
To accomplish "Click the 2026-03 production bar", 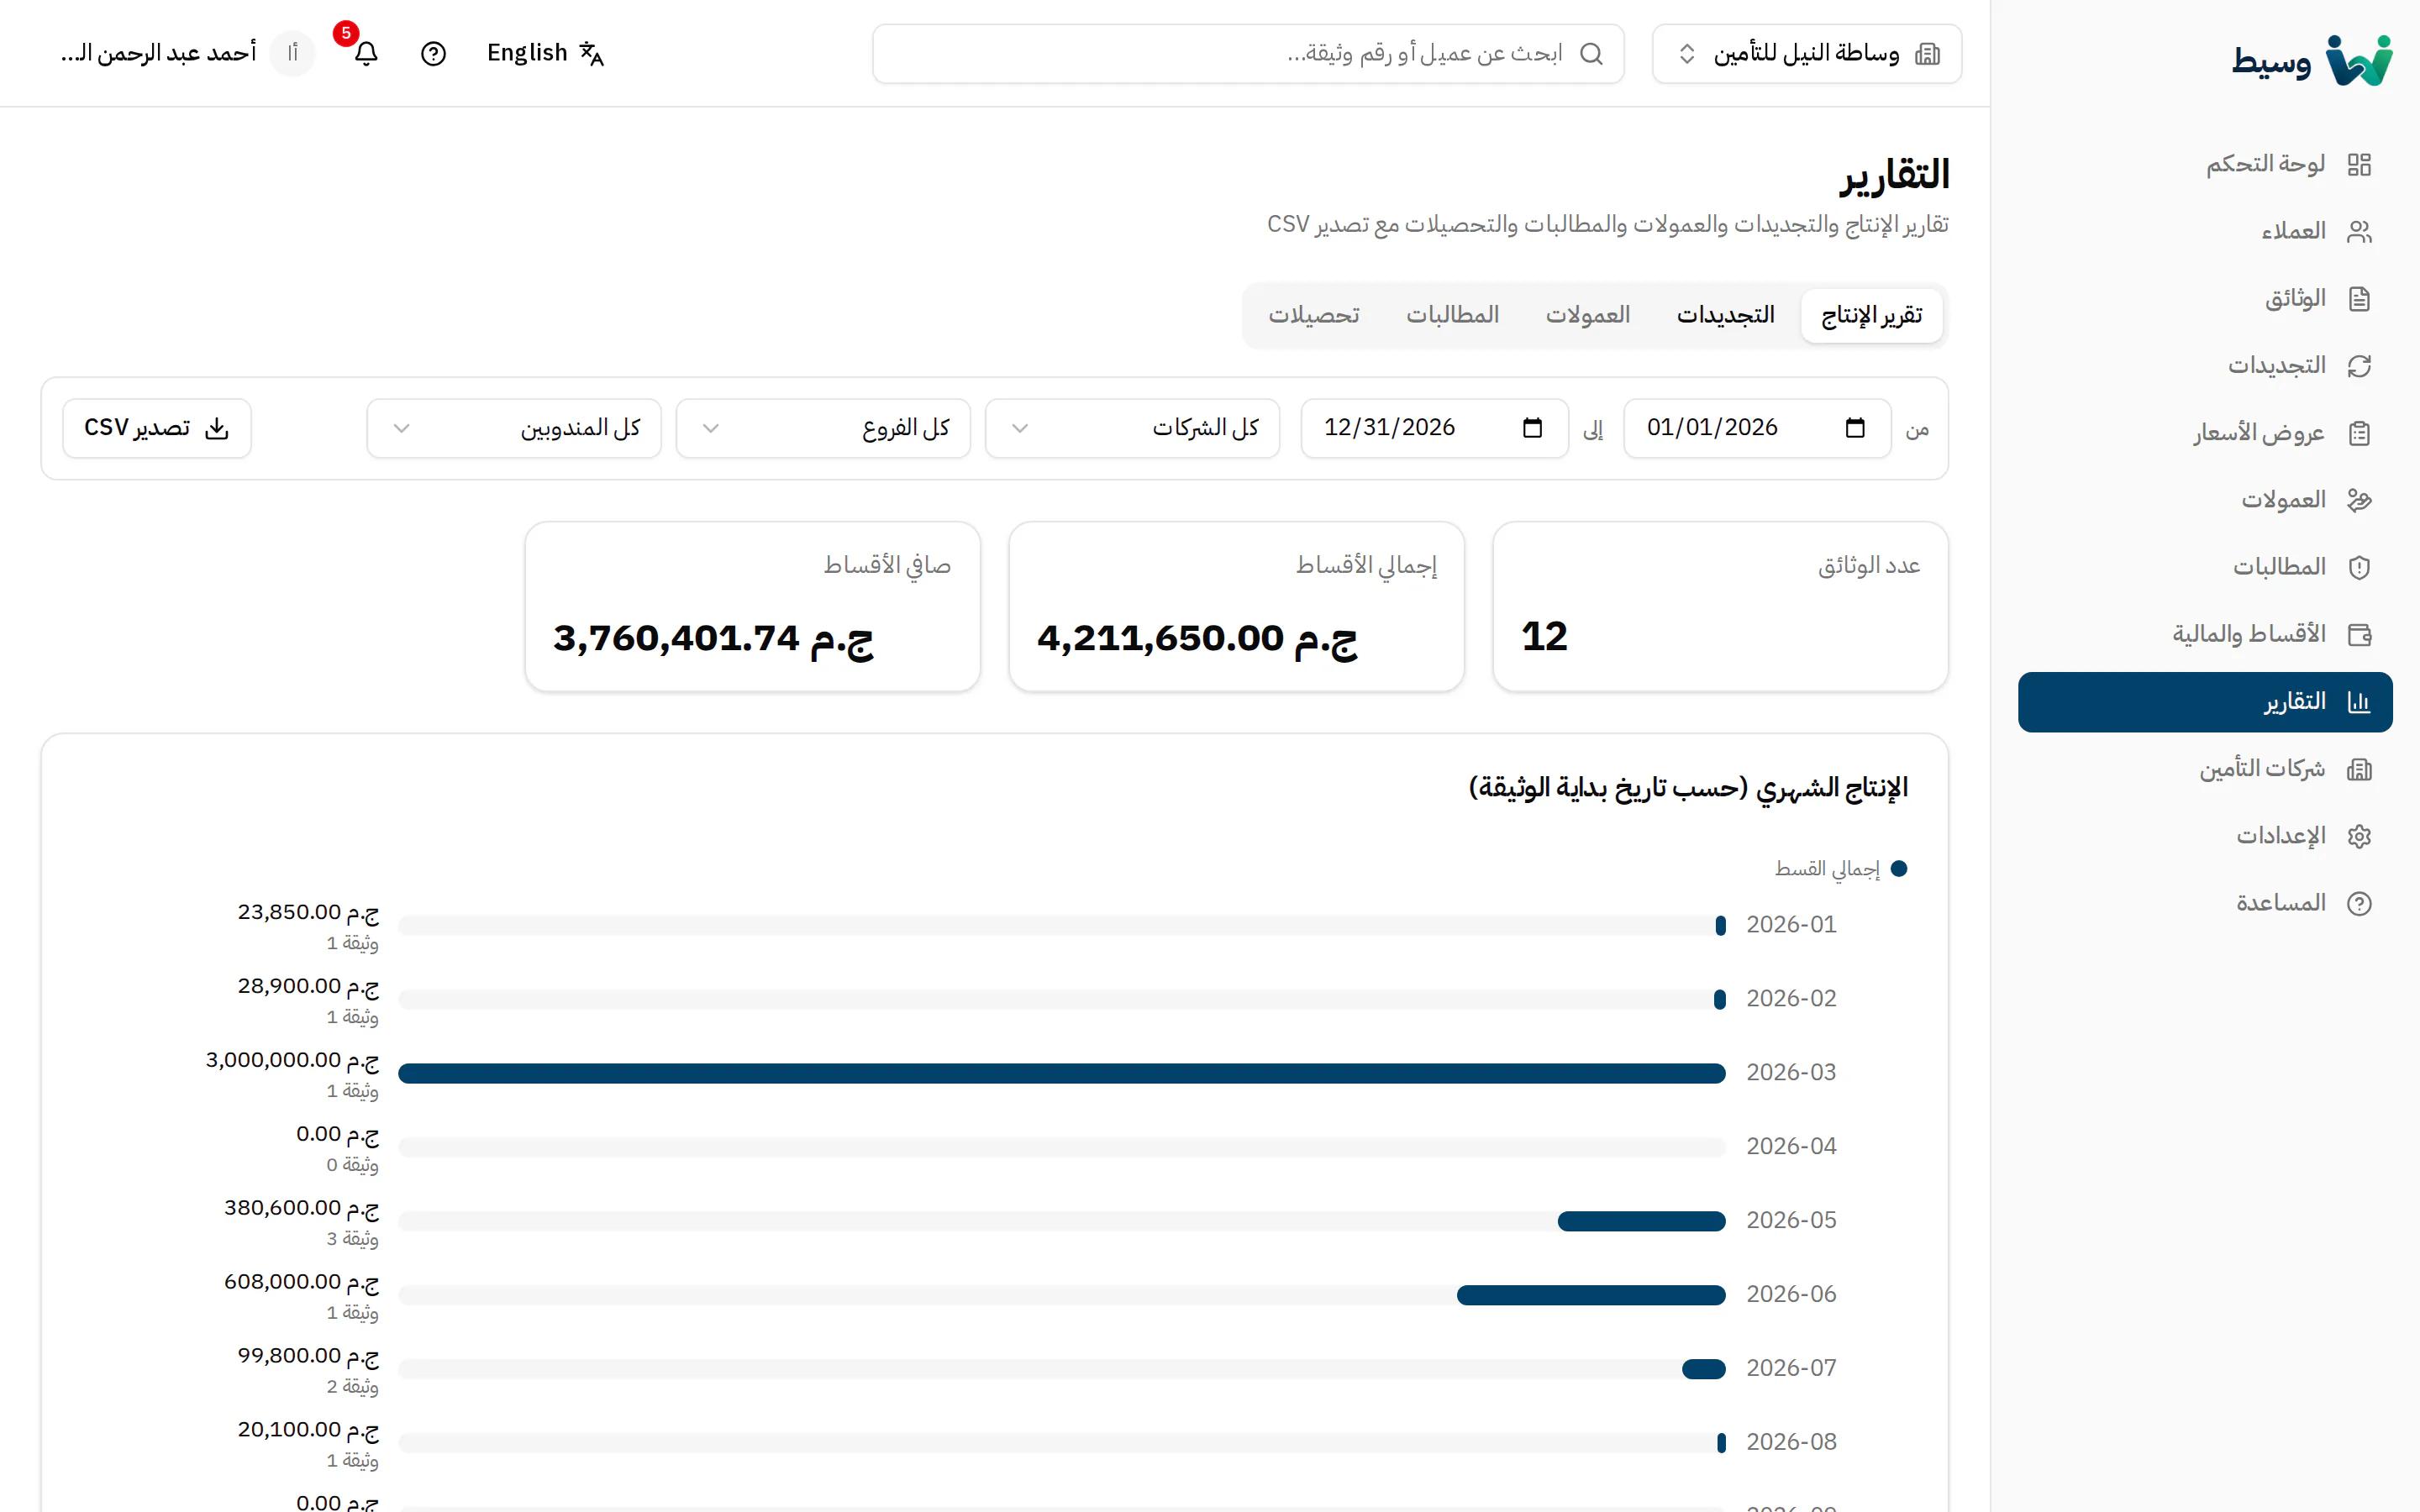I will (1062, 1073).
